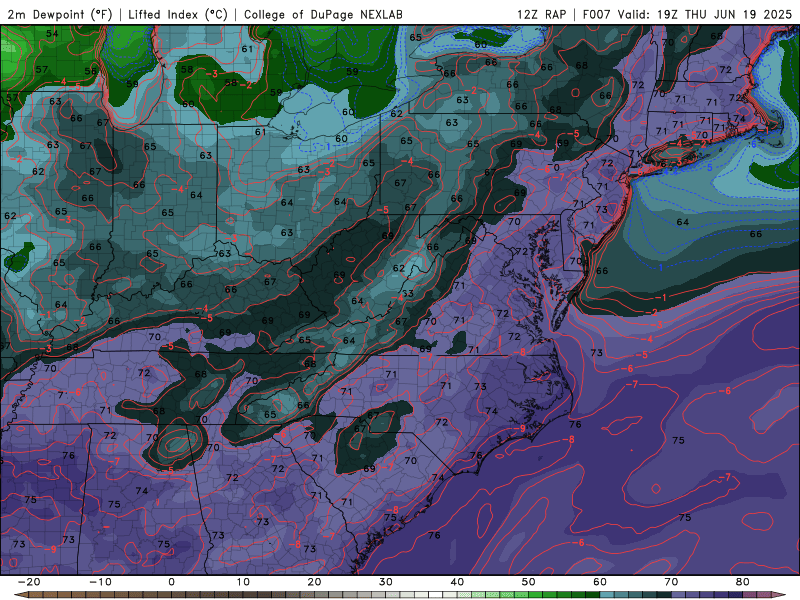Click the 0 value on the color scale

pyautogui.click(x=171, y=582)
